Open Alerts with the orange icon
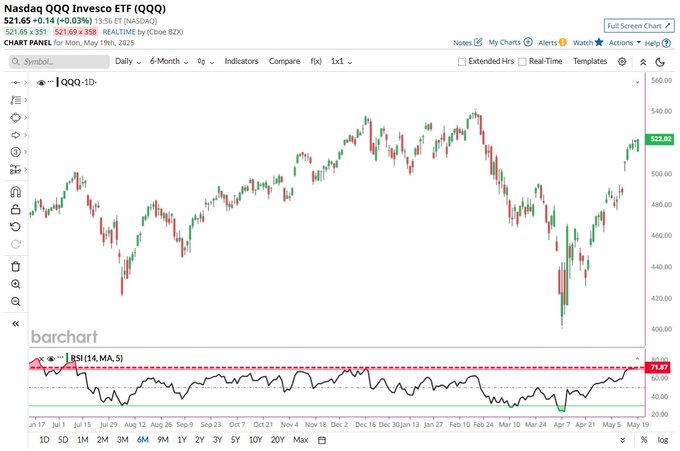The image size is (680, 451). tap(562, 42)
